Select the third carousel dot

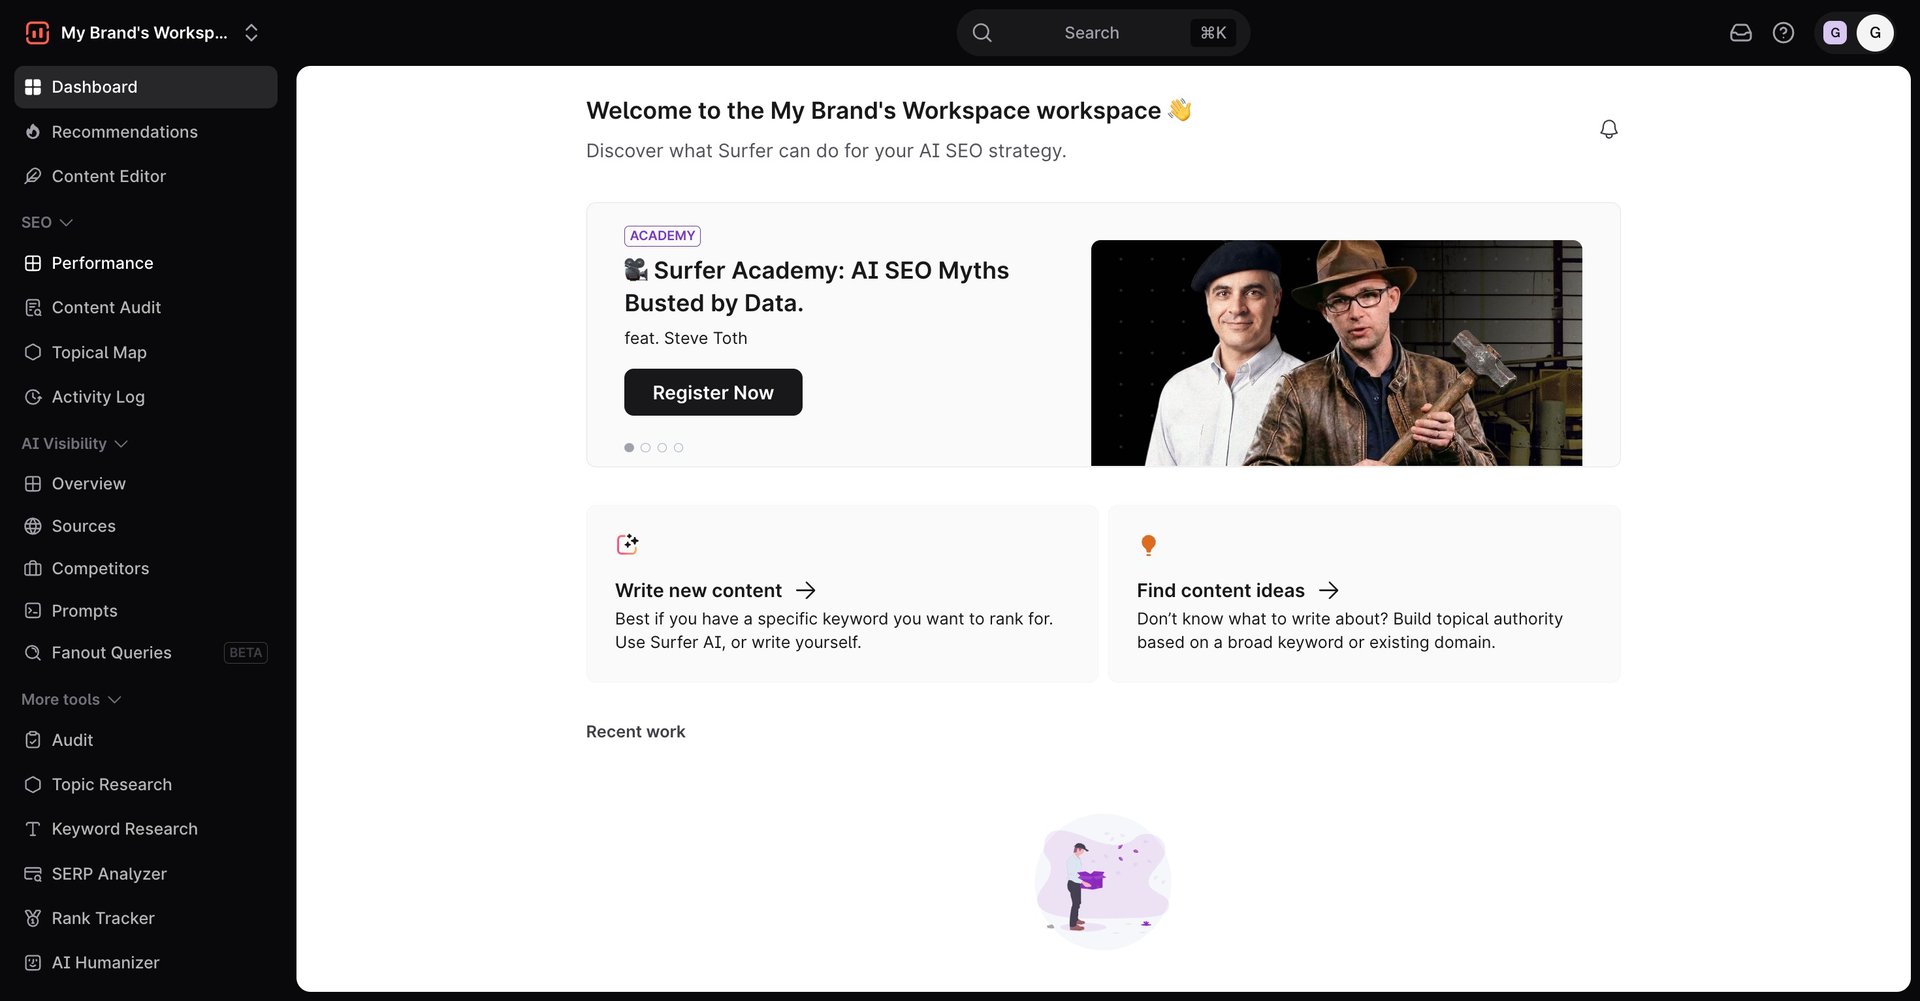tap(662, 448)
